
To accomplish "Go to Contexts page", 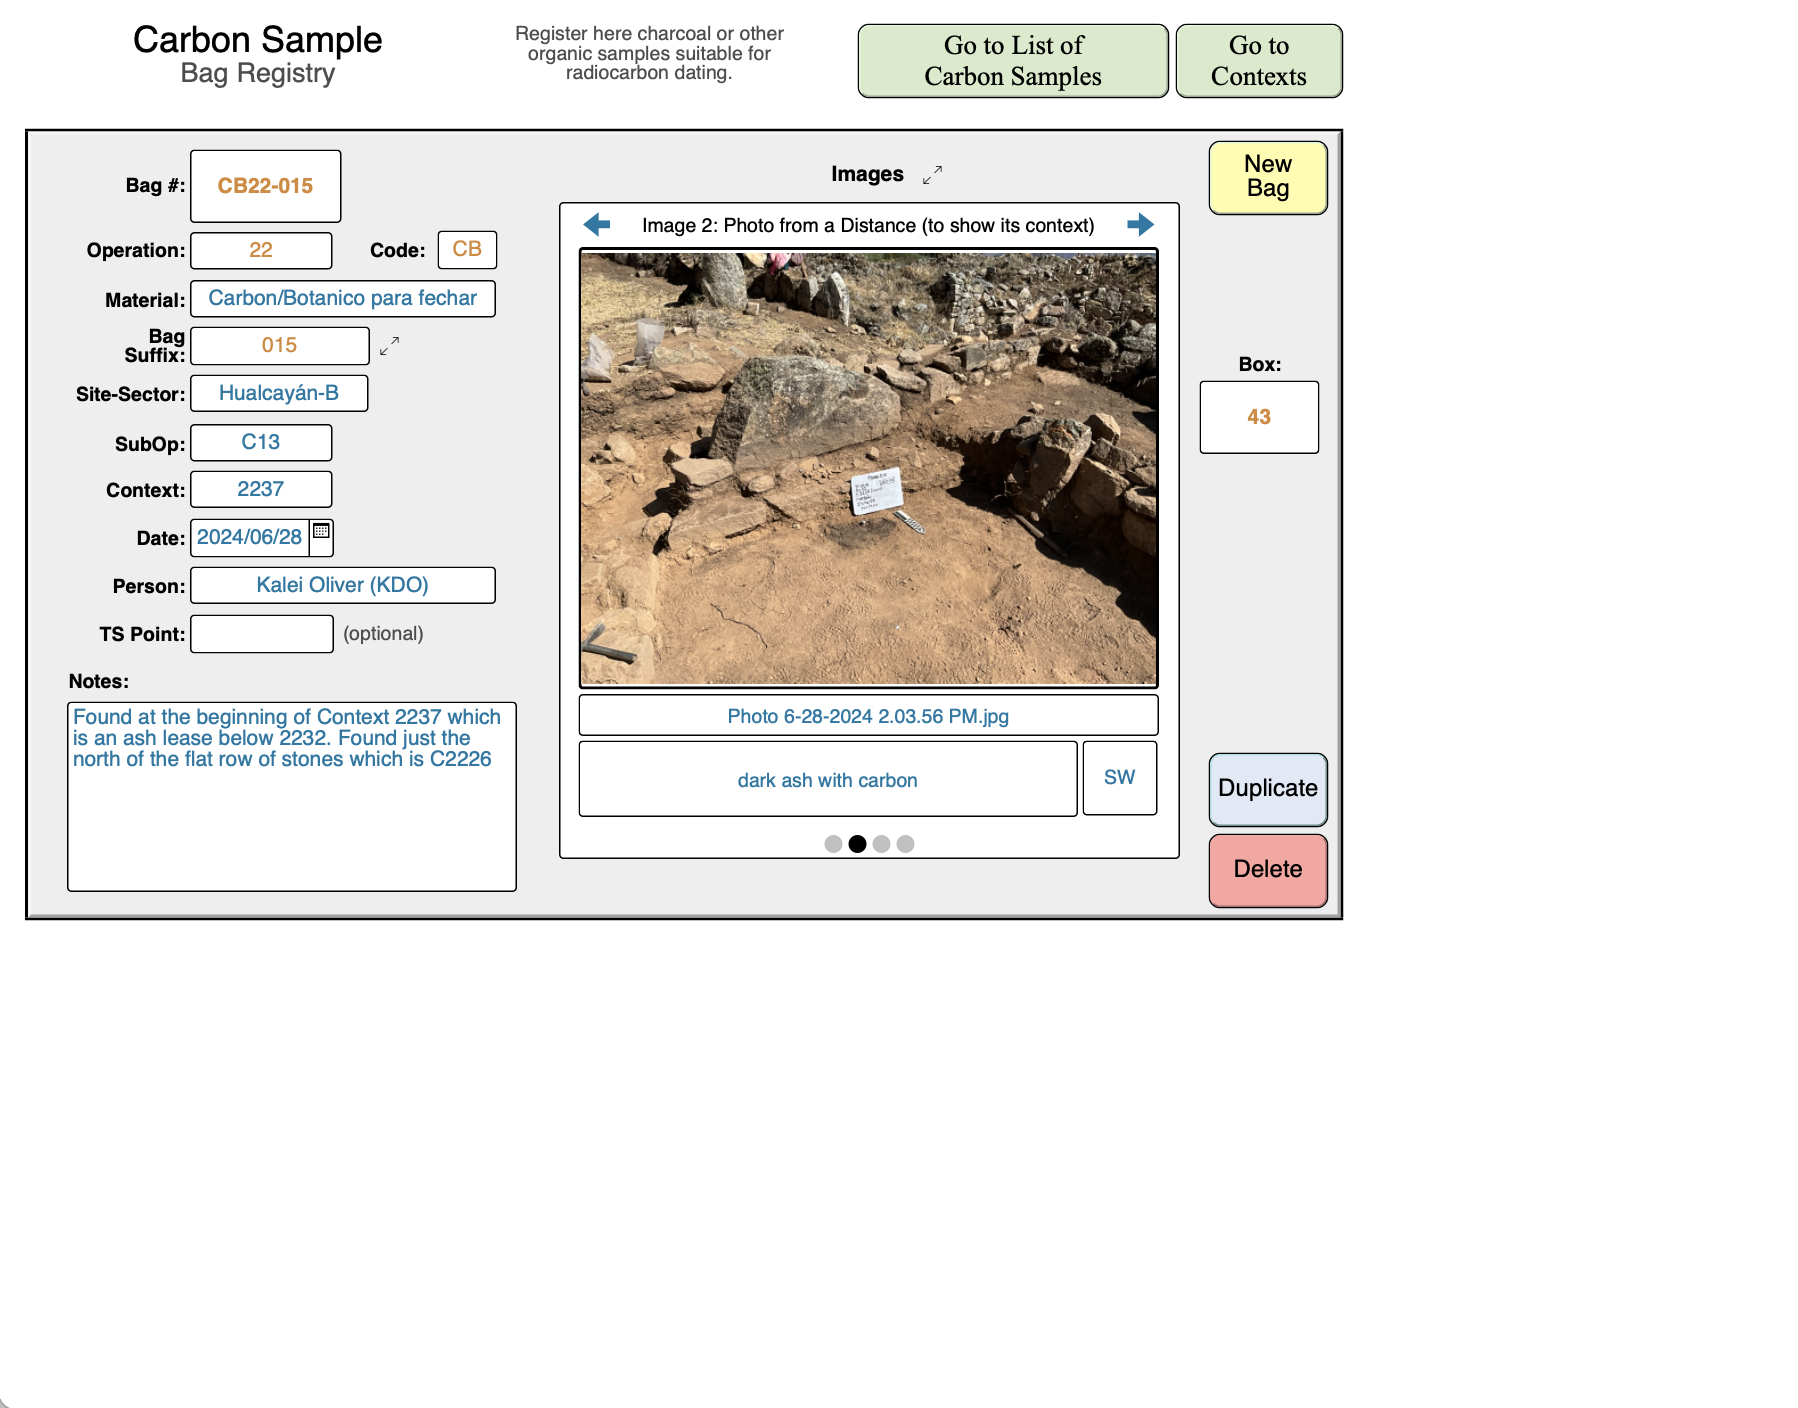I will tap(1258, 61).
